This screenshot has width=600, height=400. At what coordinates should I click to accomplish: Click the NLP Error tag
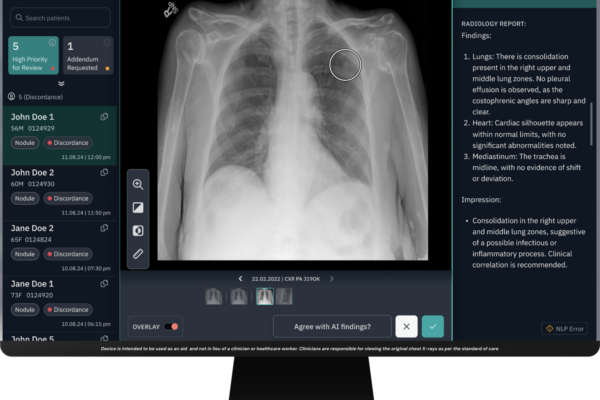coord(564,328)
